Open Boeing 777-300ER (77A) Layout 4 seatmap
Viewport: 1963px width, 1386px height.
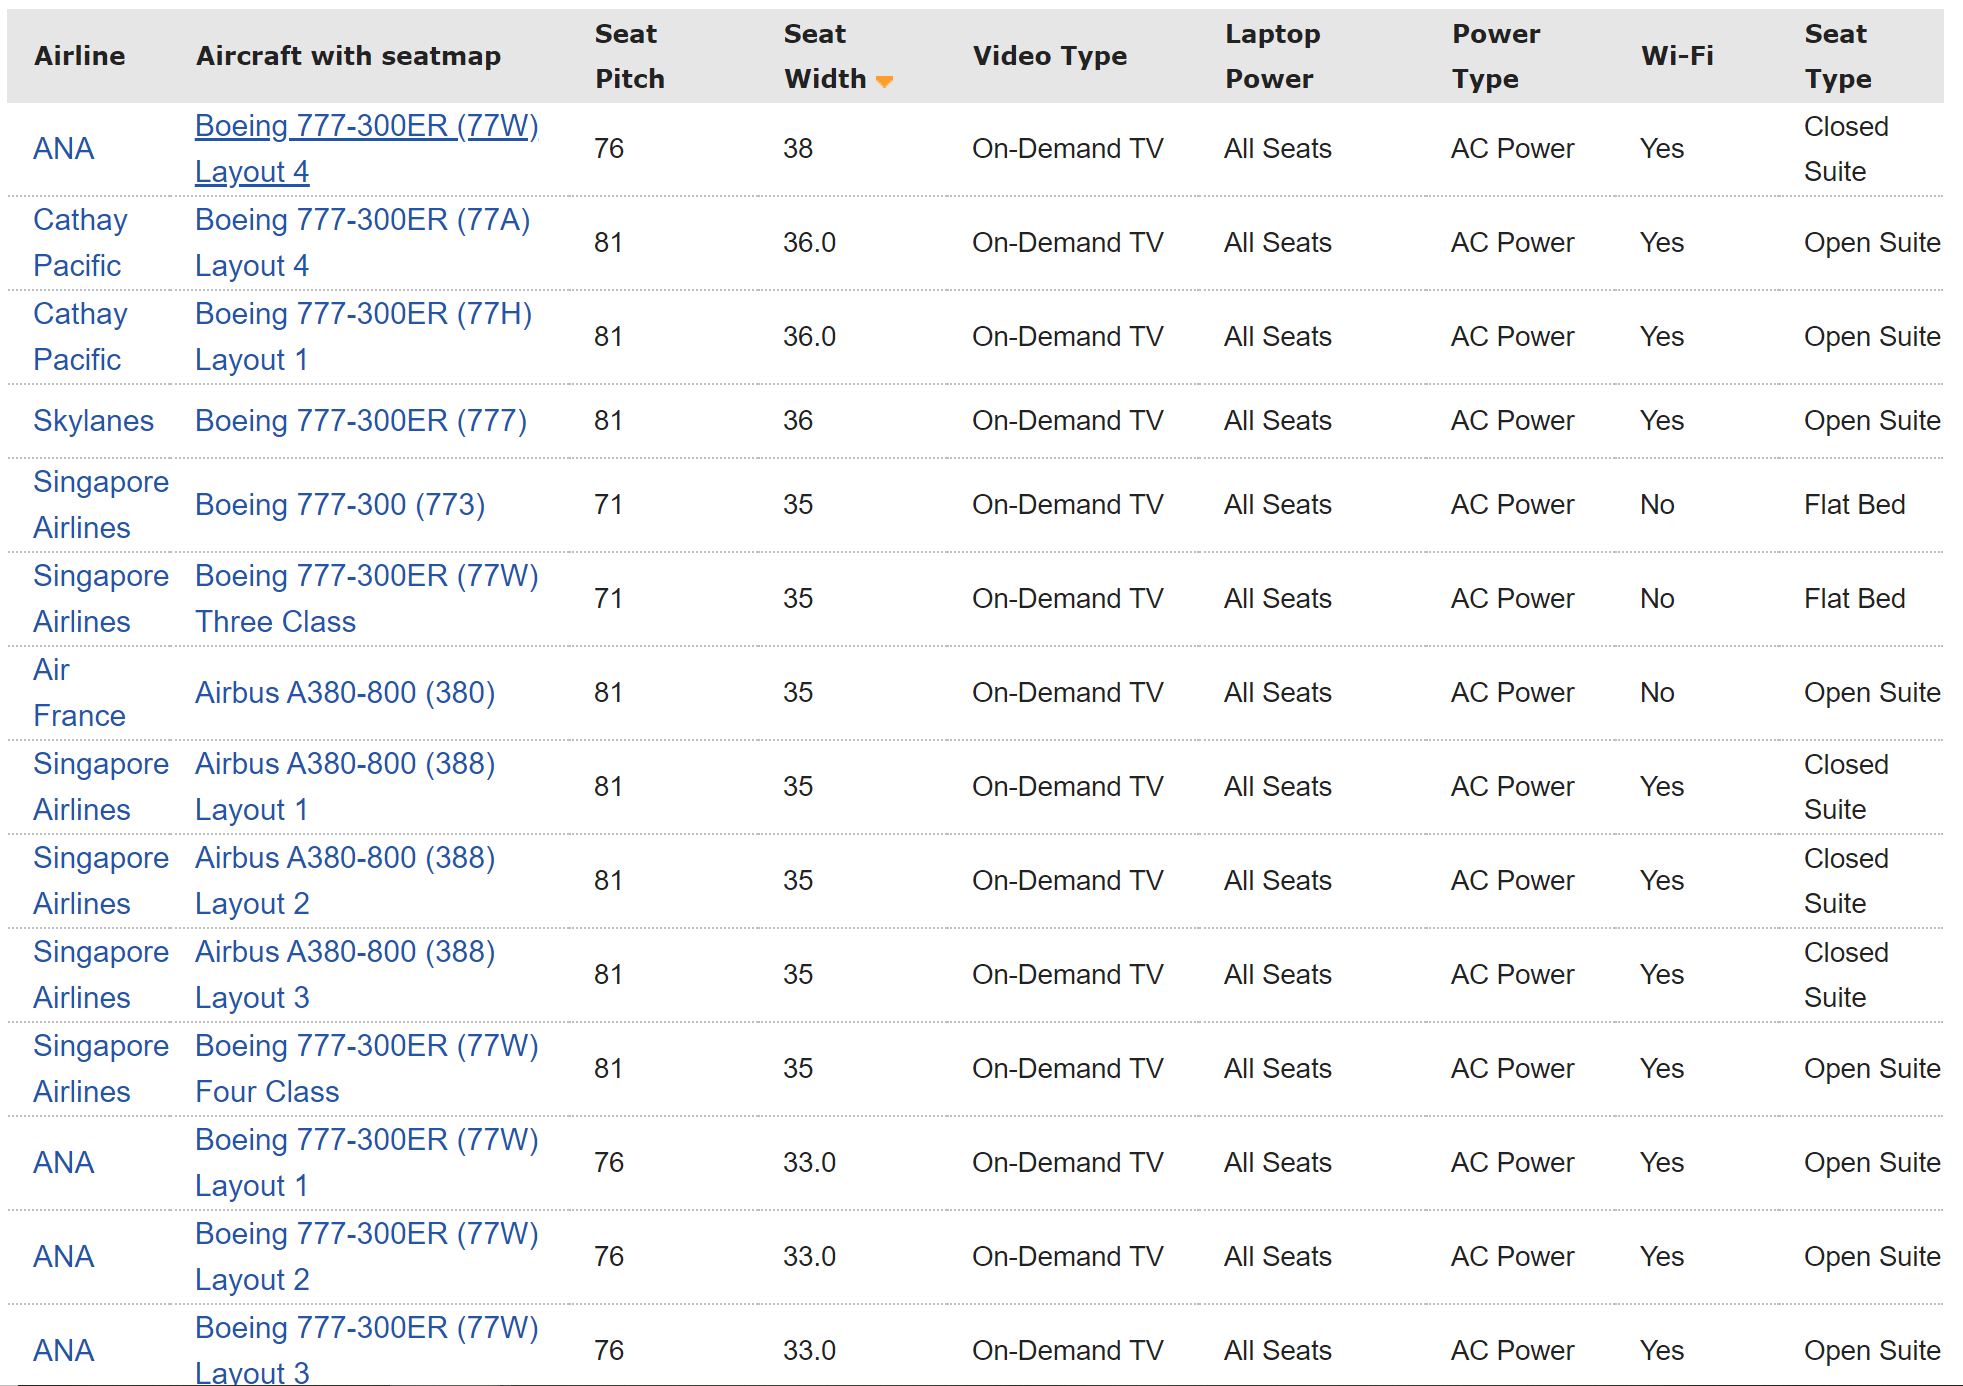363,243
